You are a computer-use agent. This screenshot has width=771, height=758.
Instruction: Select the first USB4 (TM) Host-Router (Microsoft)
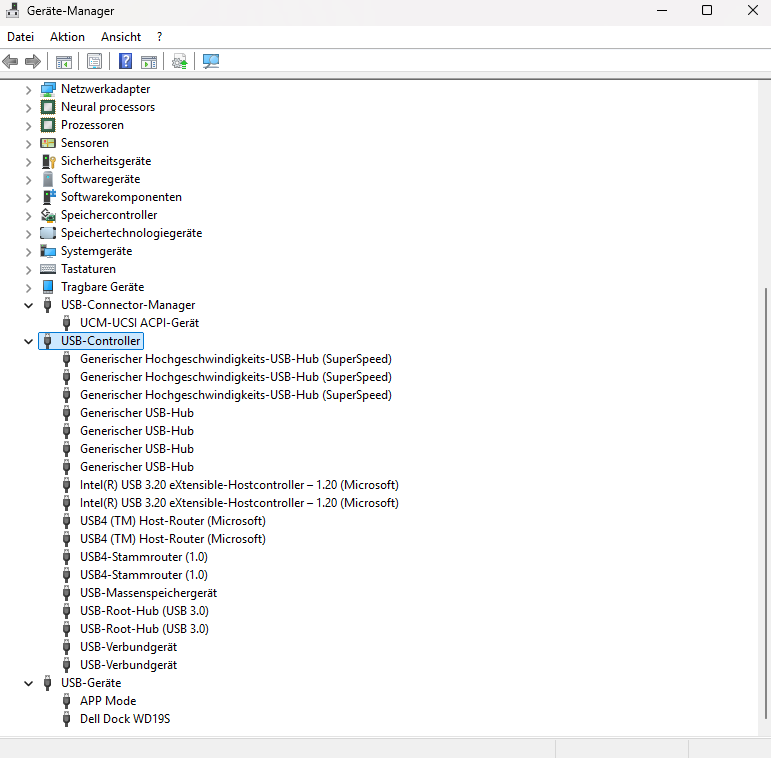pyautogui.click(x=173, y=521)
